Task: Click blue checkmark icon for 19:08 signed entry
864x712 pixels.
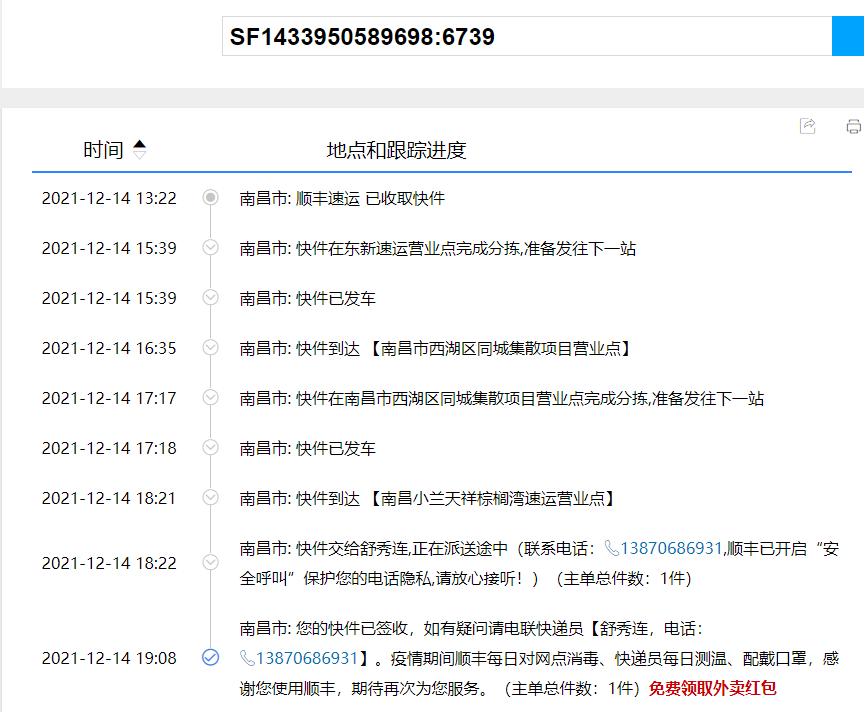Action: [210, 657]
